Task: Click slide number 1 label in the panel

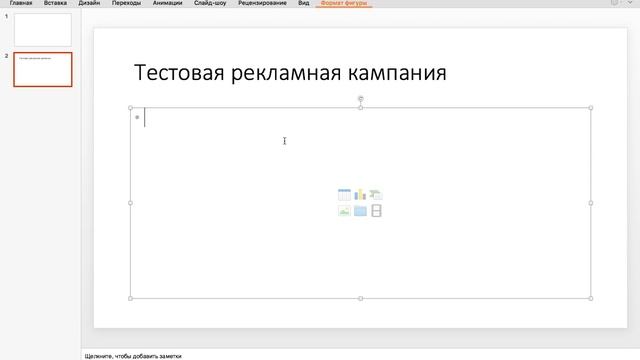Action: coord(6,16)
